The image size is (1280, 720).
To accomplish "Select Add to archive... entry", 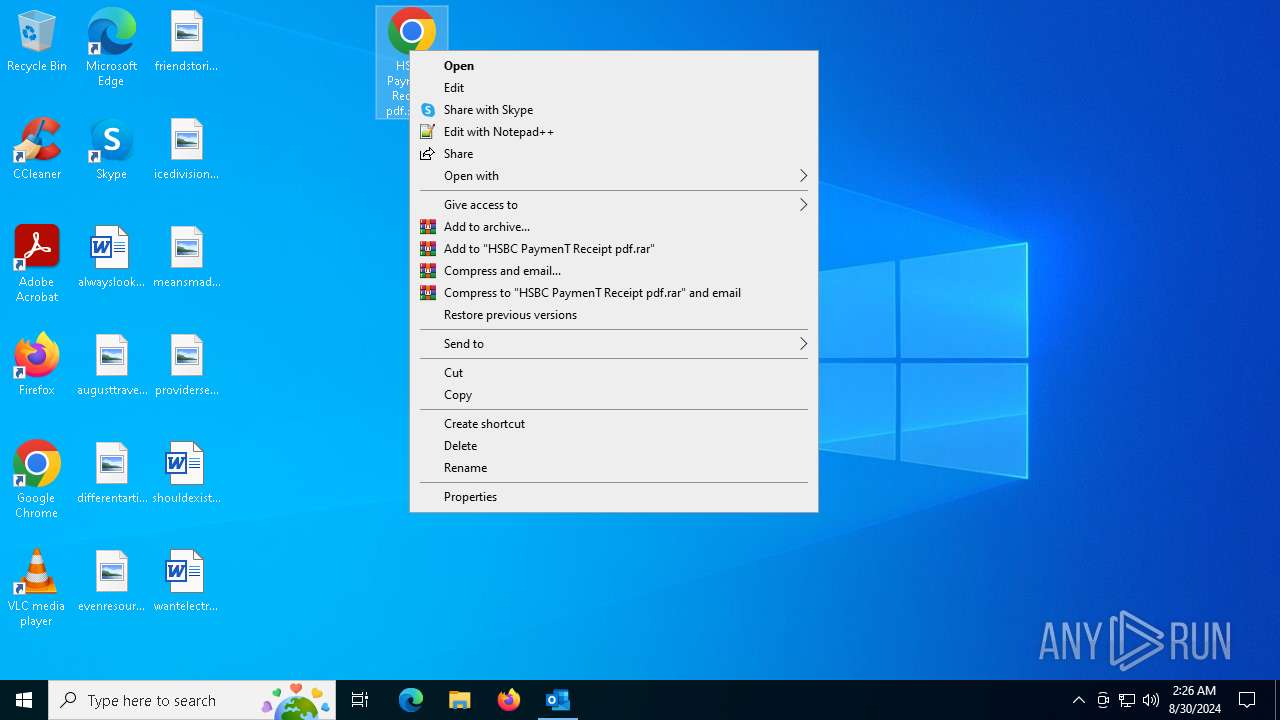I will point(614,227).
